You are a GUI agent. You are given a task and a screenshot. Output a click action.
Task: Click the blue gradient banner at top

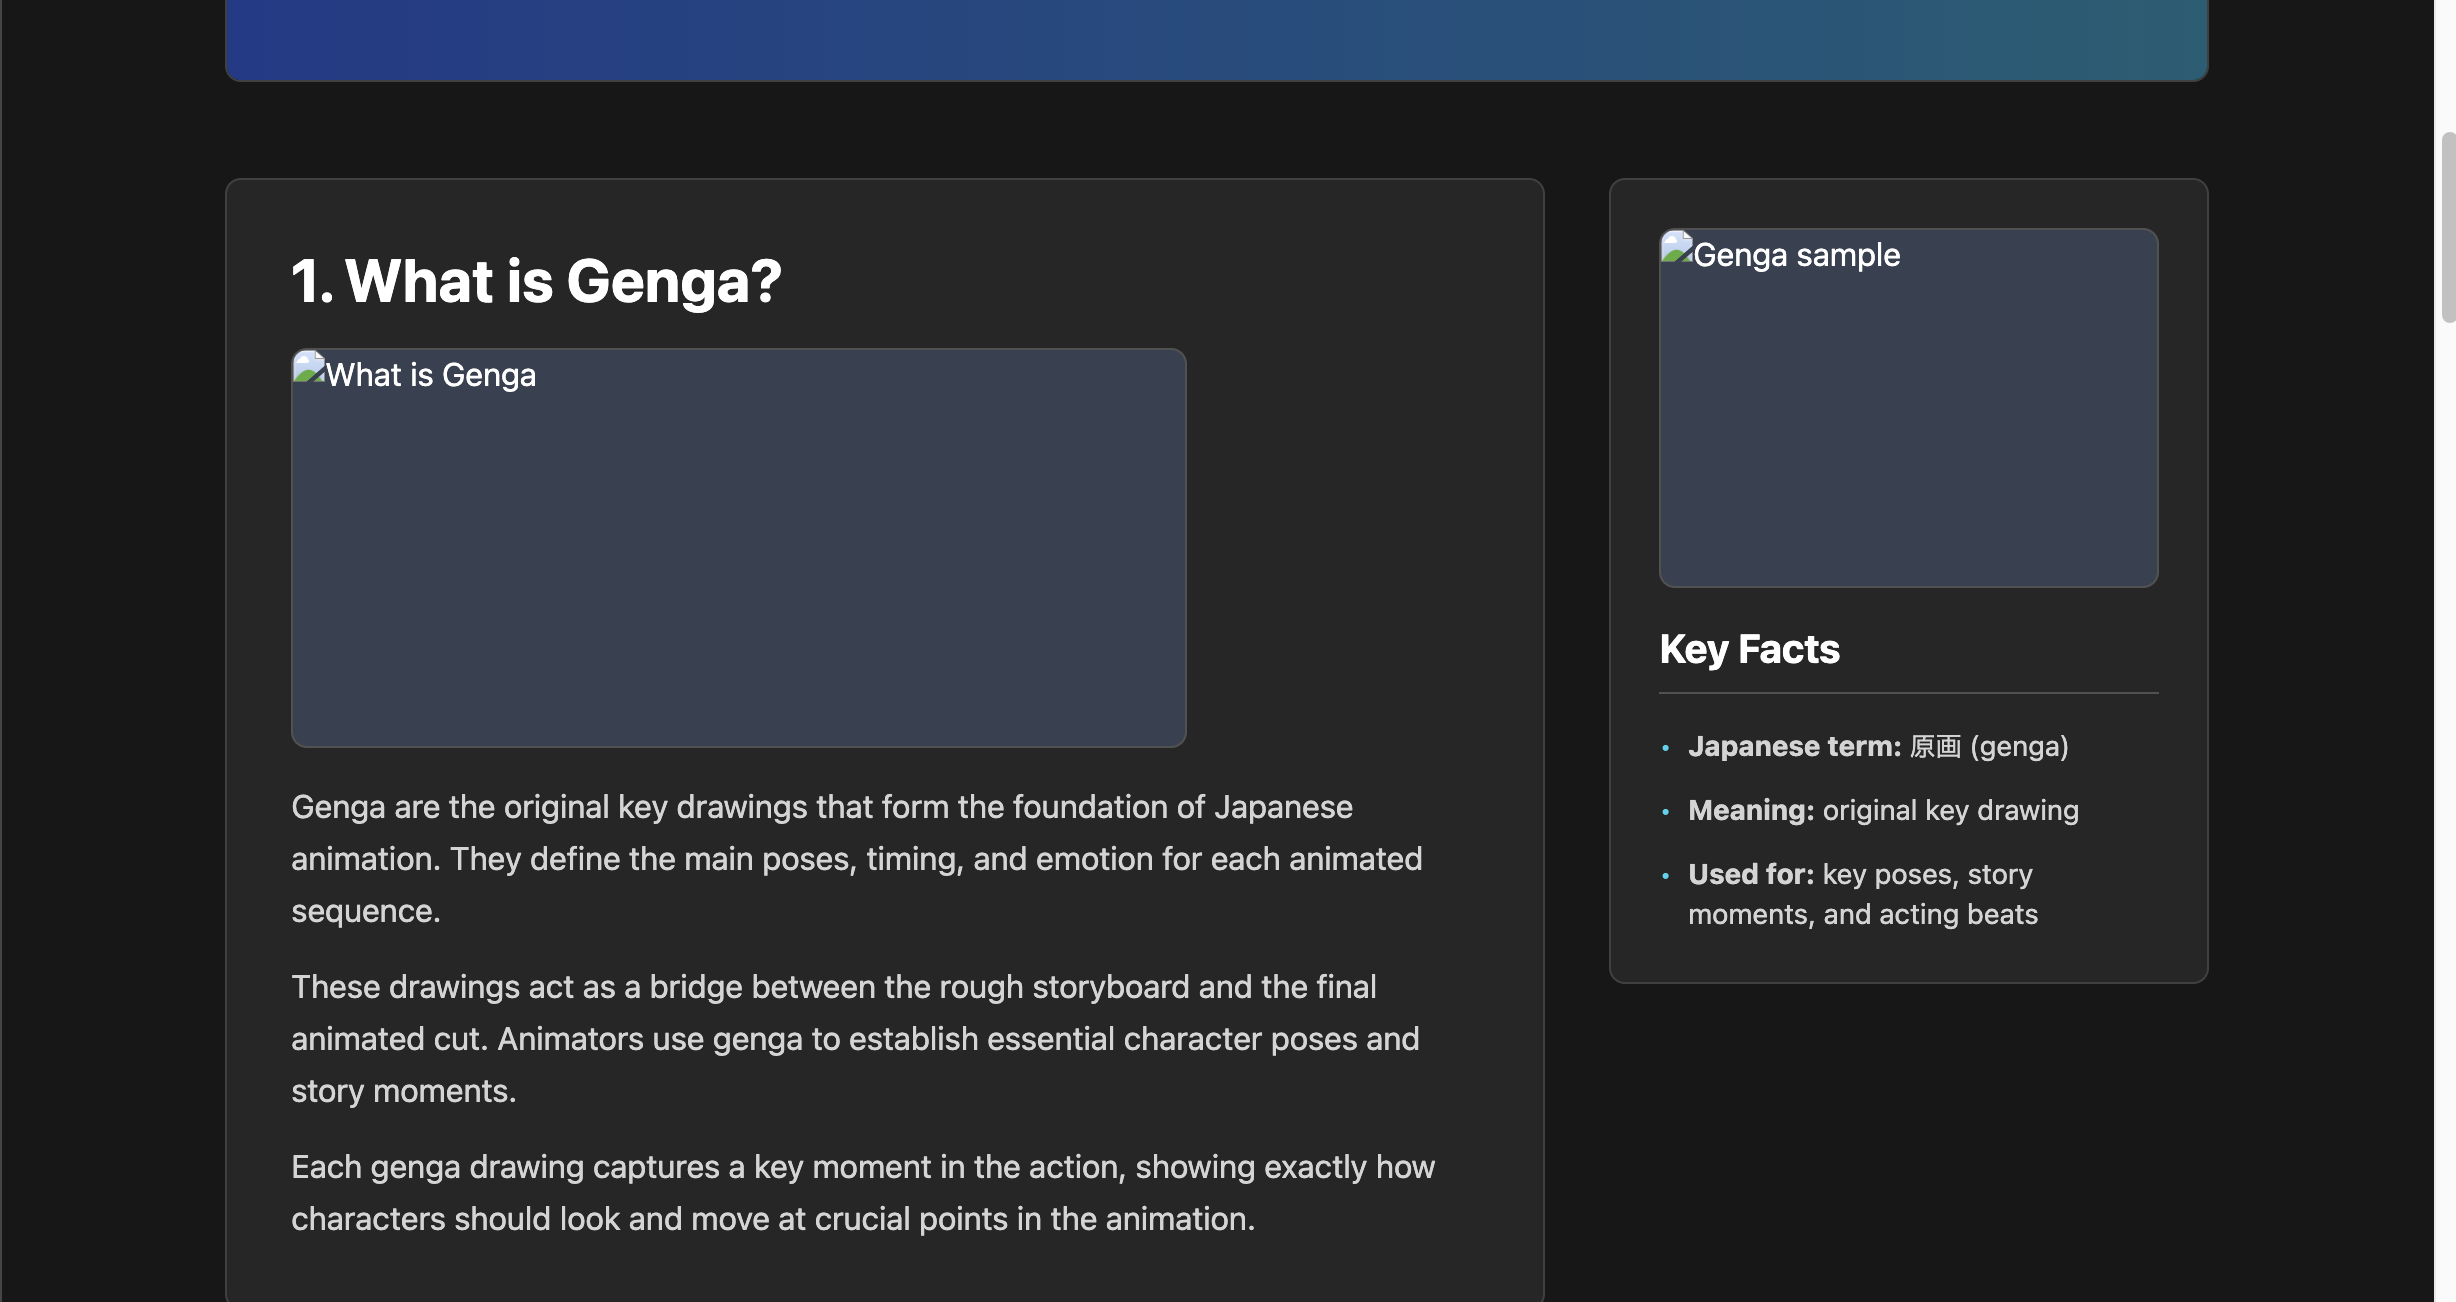[1216, 38]
